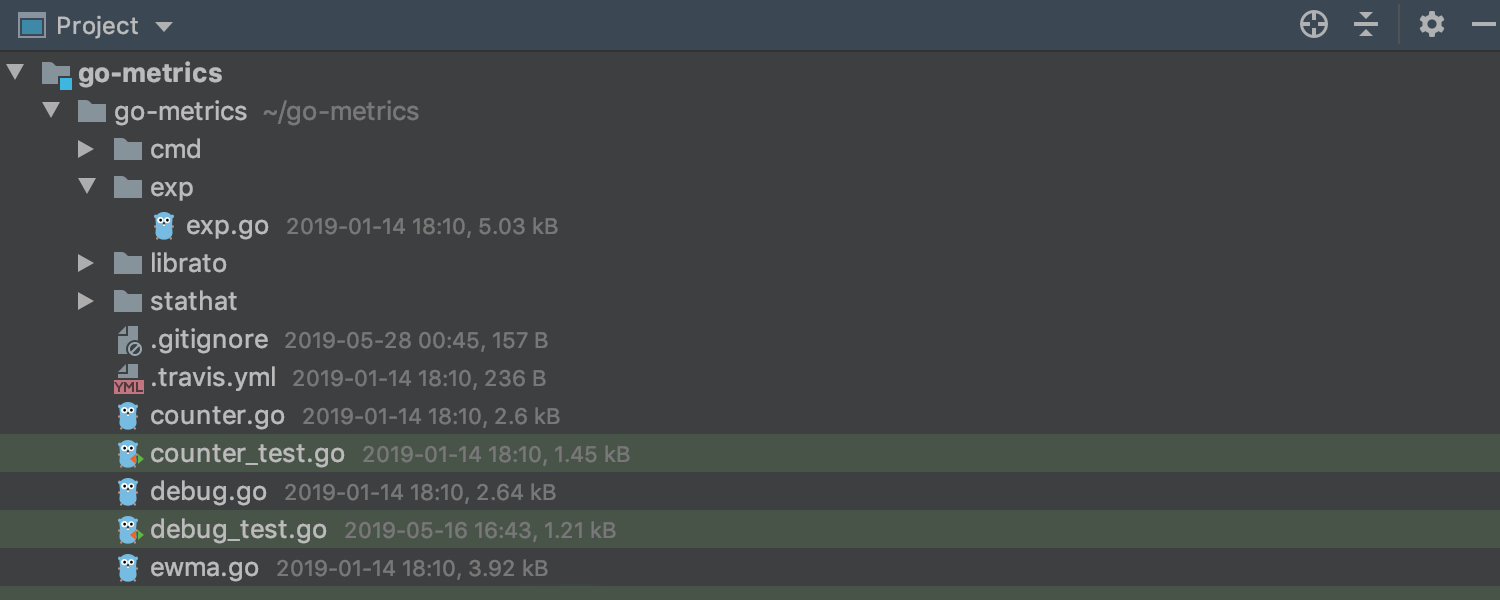Open the Project panel settings gear
Image resolution: width=1500 pixels, height=600 pixels.
click(x=1432, y=25)
